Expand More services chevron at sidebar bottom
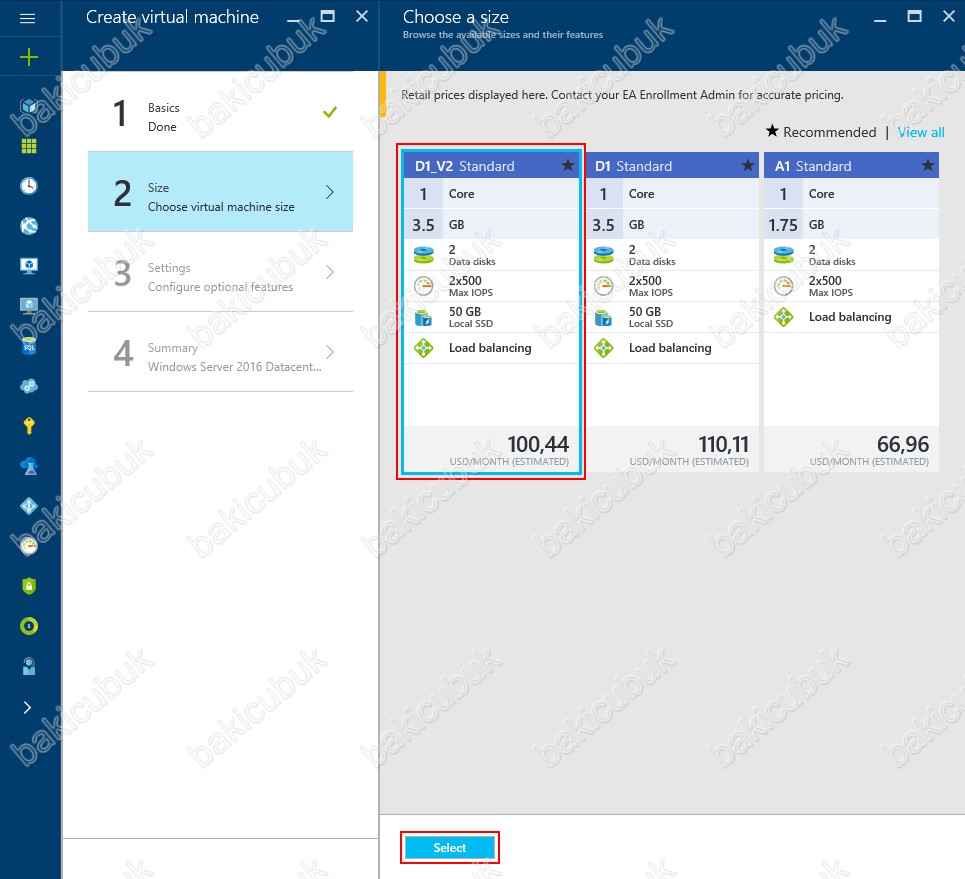The image size is (965, 879). coord(27,707)
